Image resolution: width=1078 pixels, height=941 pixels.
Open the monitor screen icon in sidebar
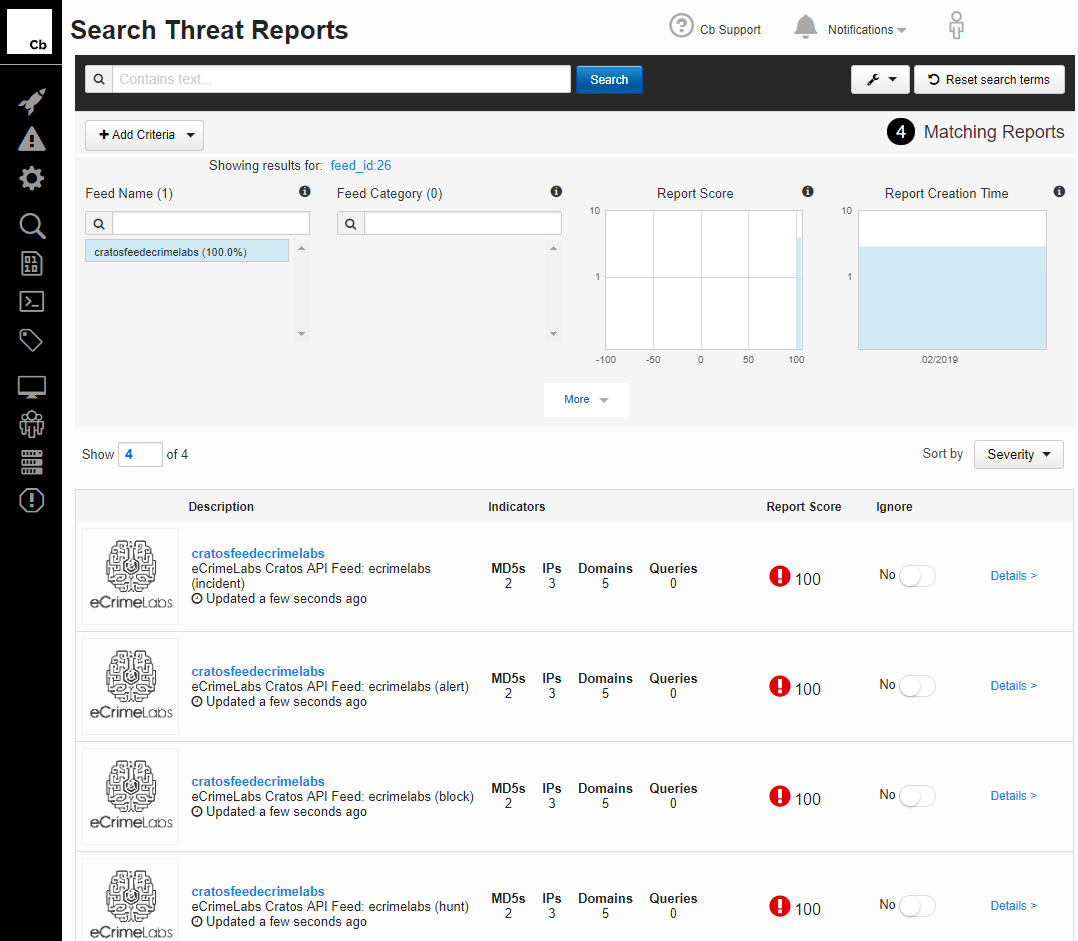[32, 387]
